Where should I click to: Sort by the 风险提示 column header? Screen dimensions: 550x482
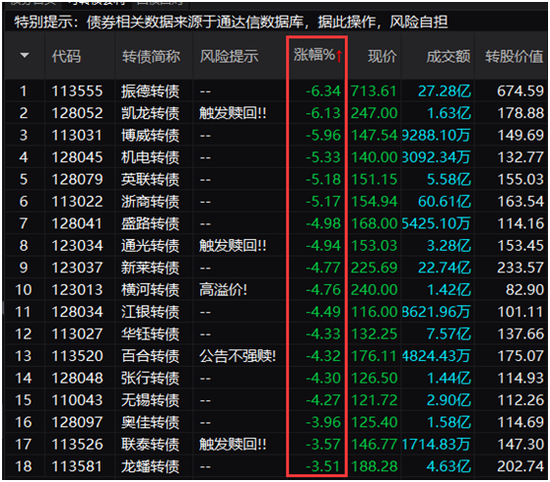click(229, 56)
